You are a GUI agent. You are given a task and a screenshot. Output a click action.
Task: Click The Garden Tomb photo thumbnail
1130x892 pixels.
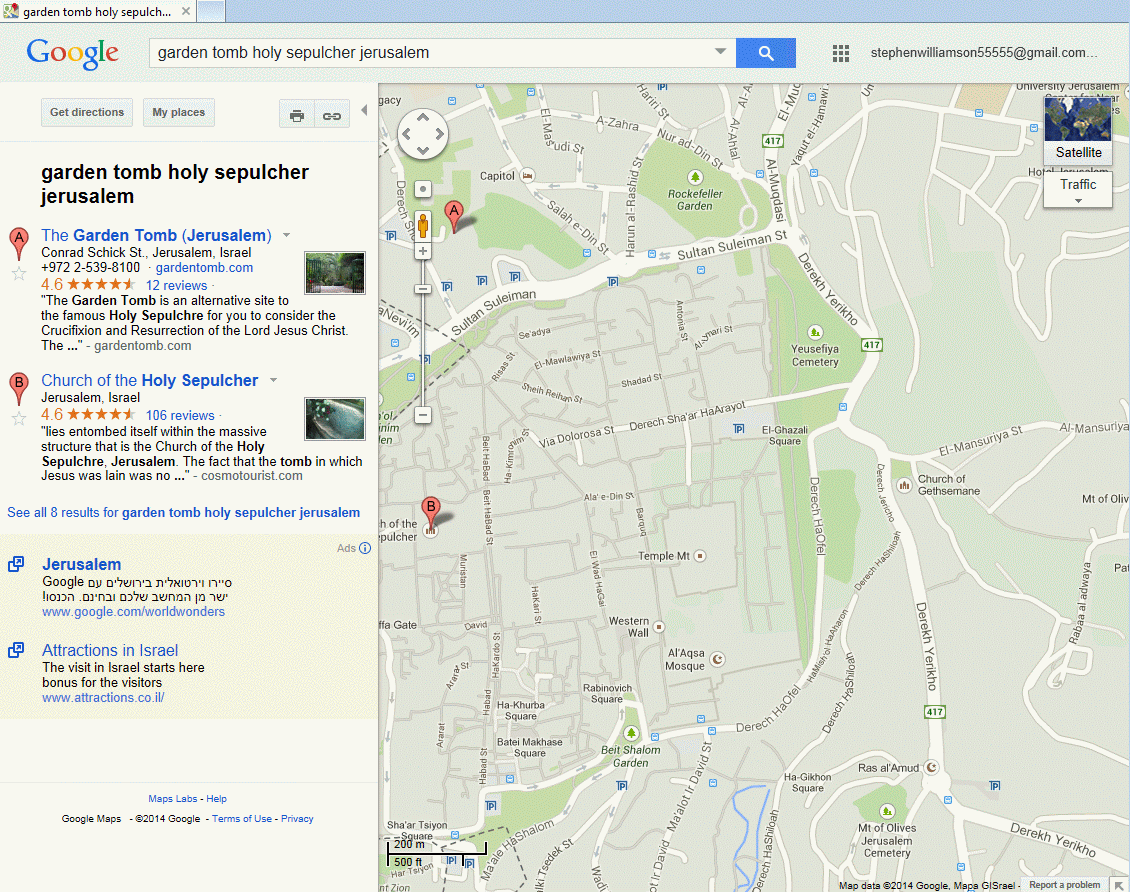(x=335, y=273)
